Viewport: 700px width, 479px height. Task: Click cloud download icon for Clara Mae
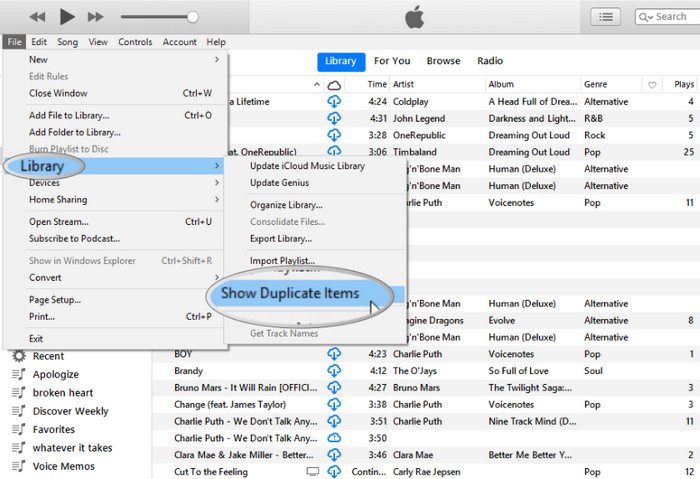tap(334, 455)
